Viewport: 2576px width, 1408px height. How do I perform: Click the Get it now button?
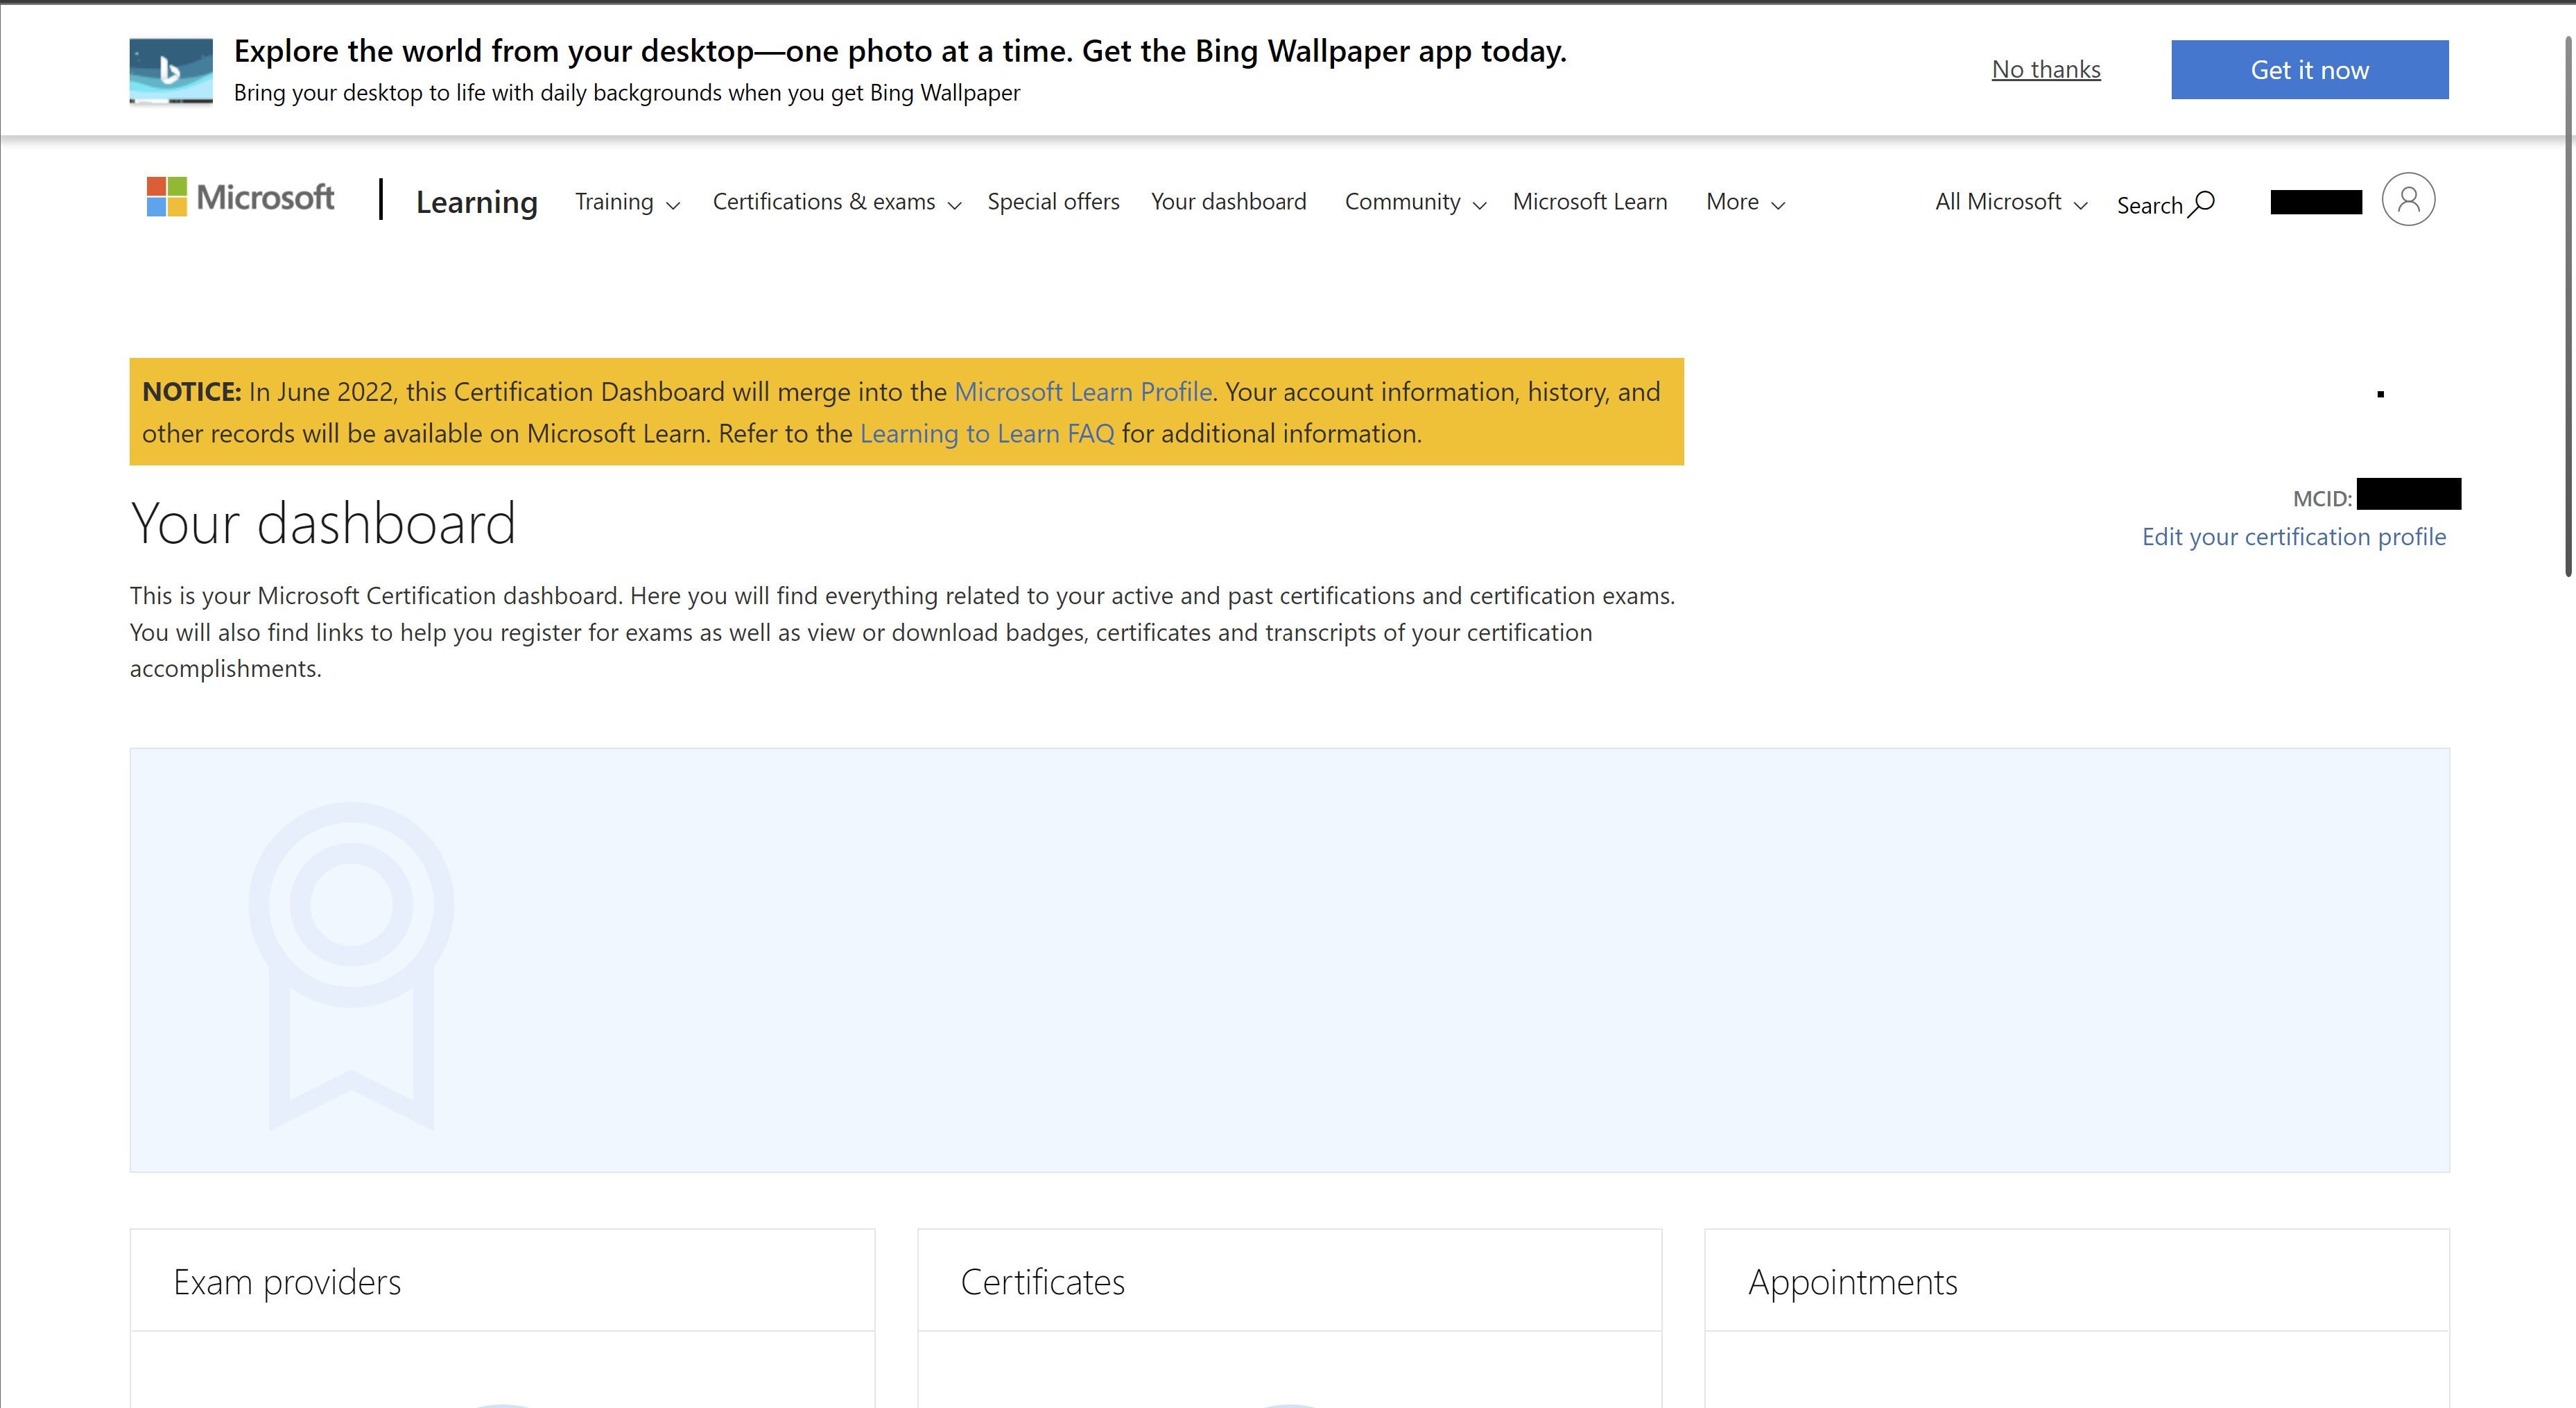point(2310,69)
